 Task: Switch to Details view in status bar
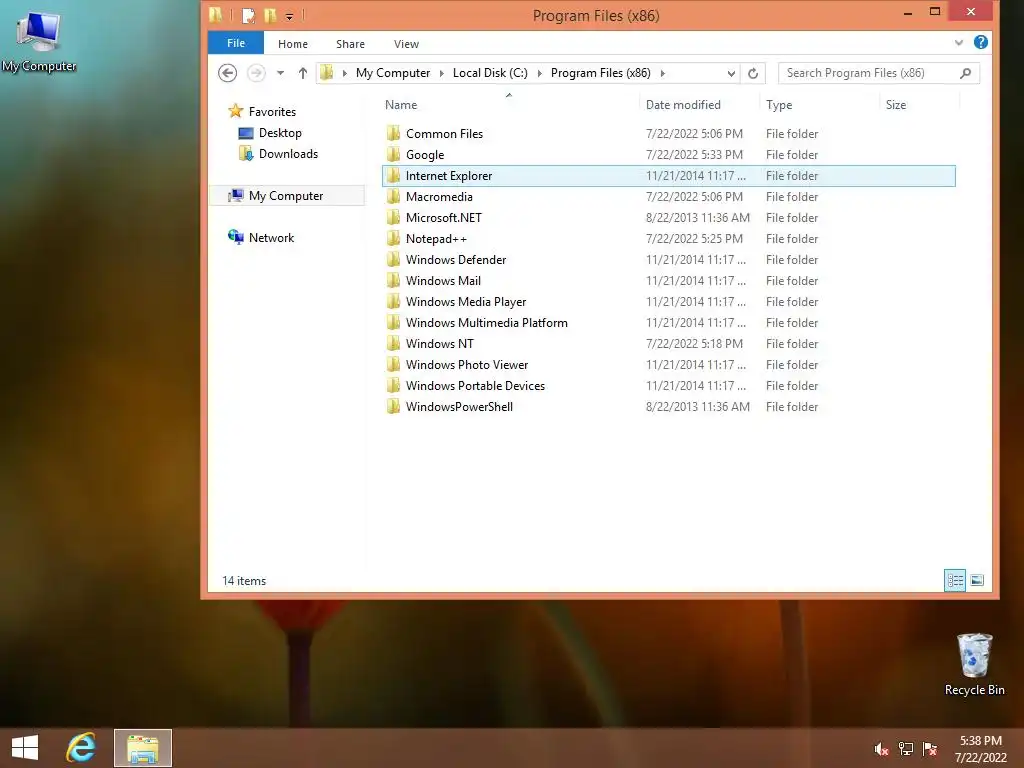click(955, 580)
